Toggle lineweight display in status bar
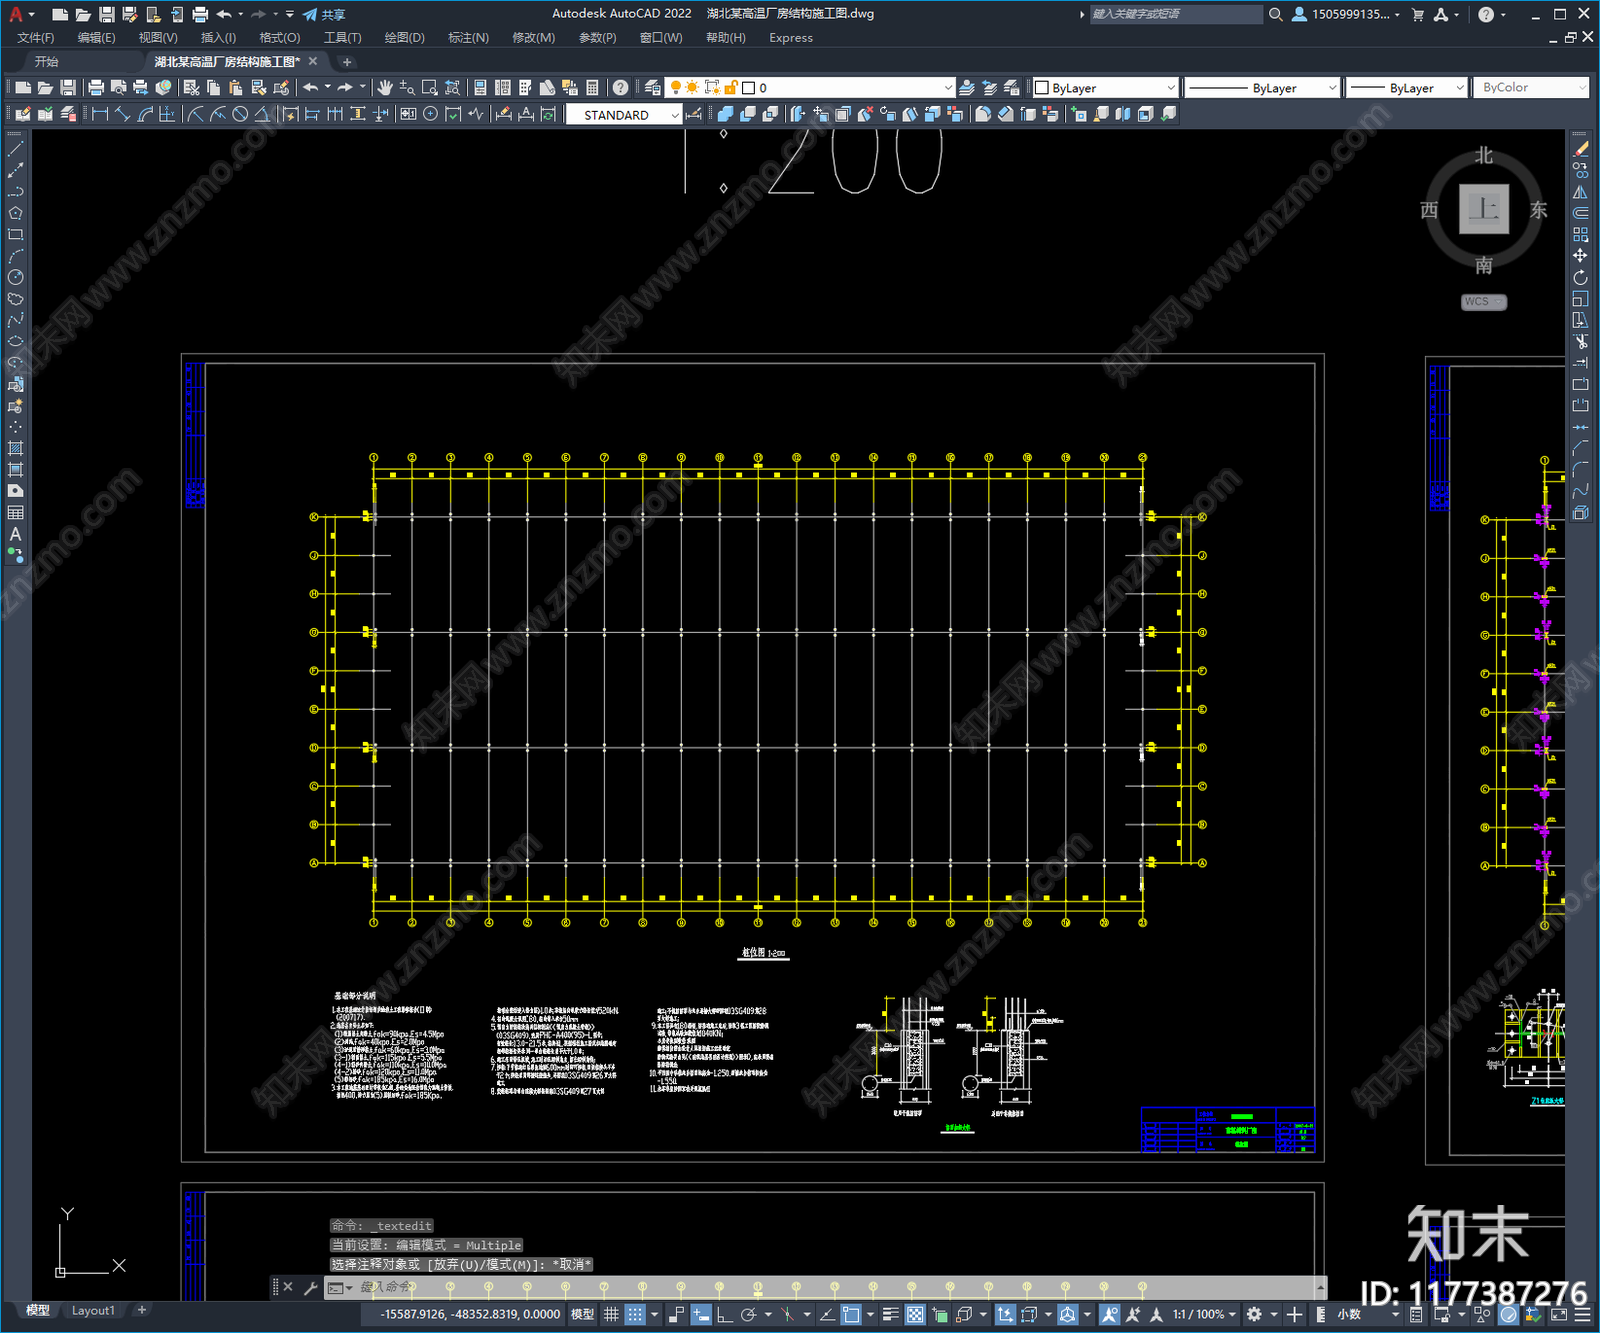 tap(890, 1314)
